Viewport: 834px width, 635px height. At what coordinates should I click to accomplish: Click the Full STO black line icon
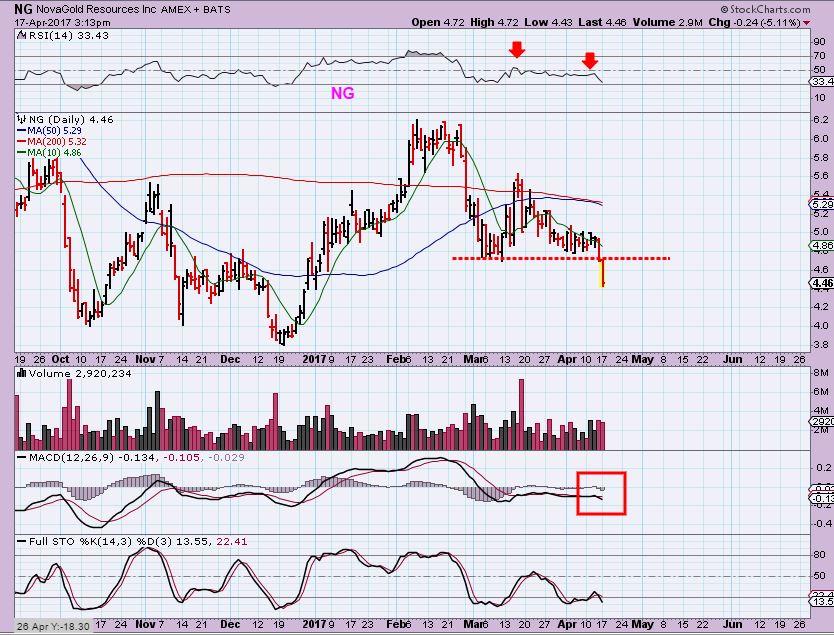(x=21, y=541)
